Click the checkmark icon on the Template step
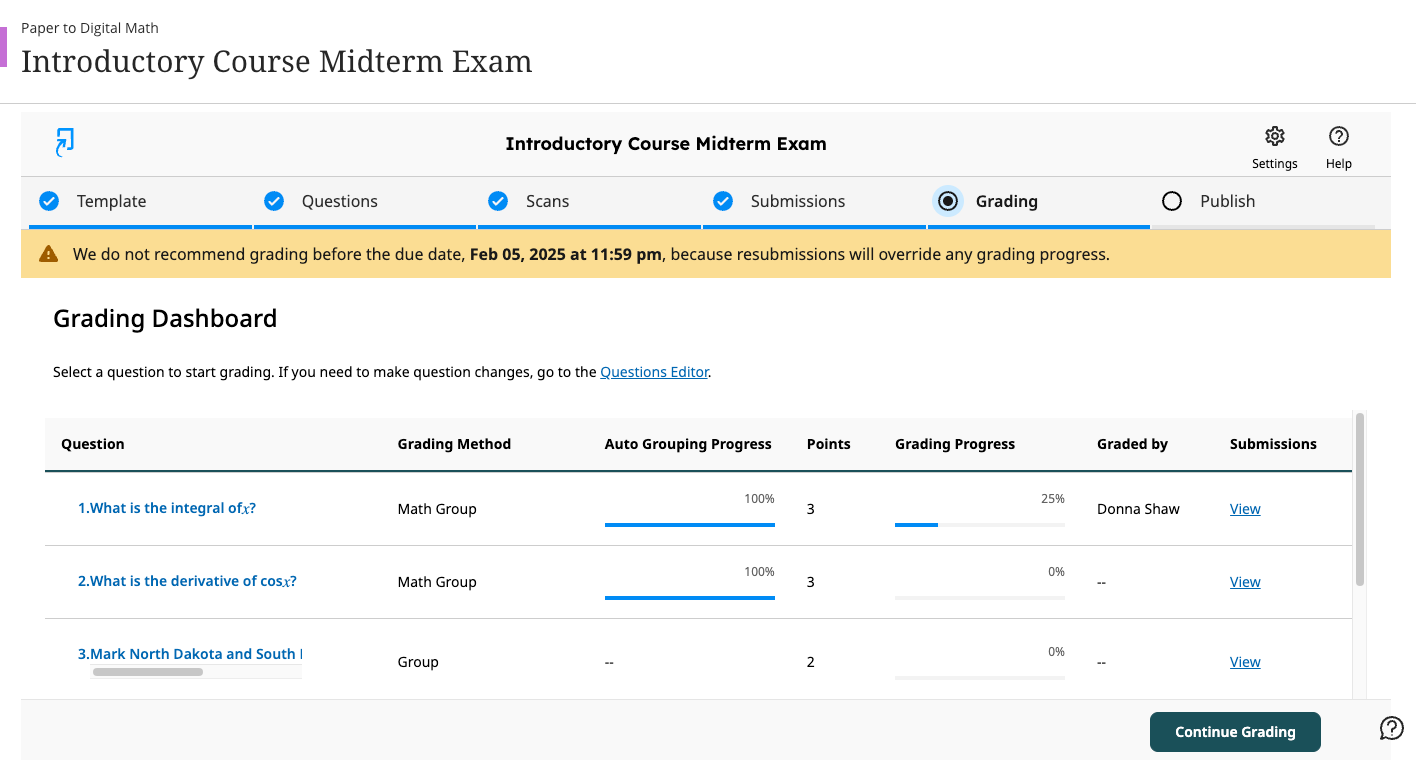 pos(48,201)
